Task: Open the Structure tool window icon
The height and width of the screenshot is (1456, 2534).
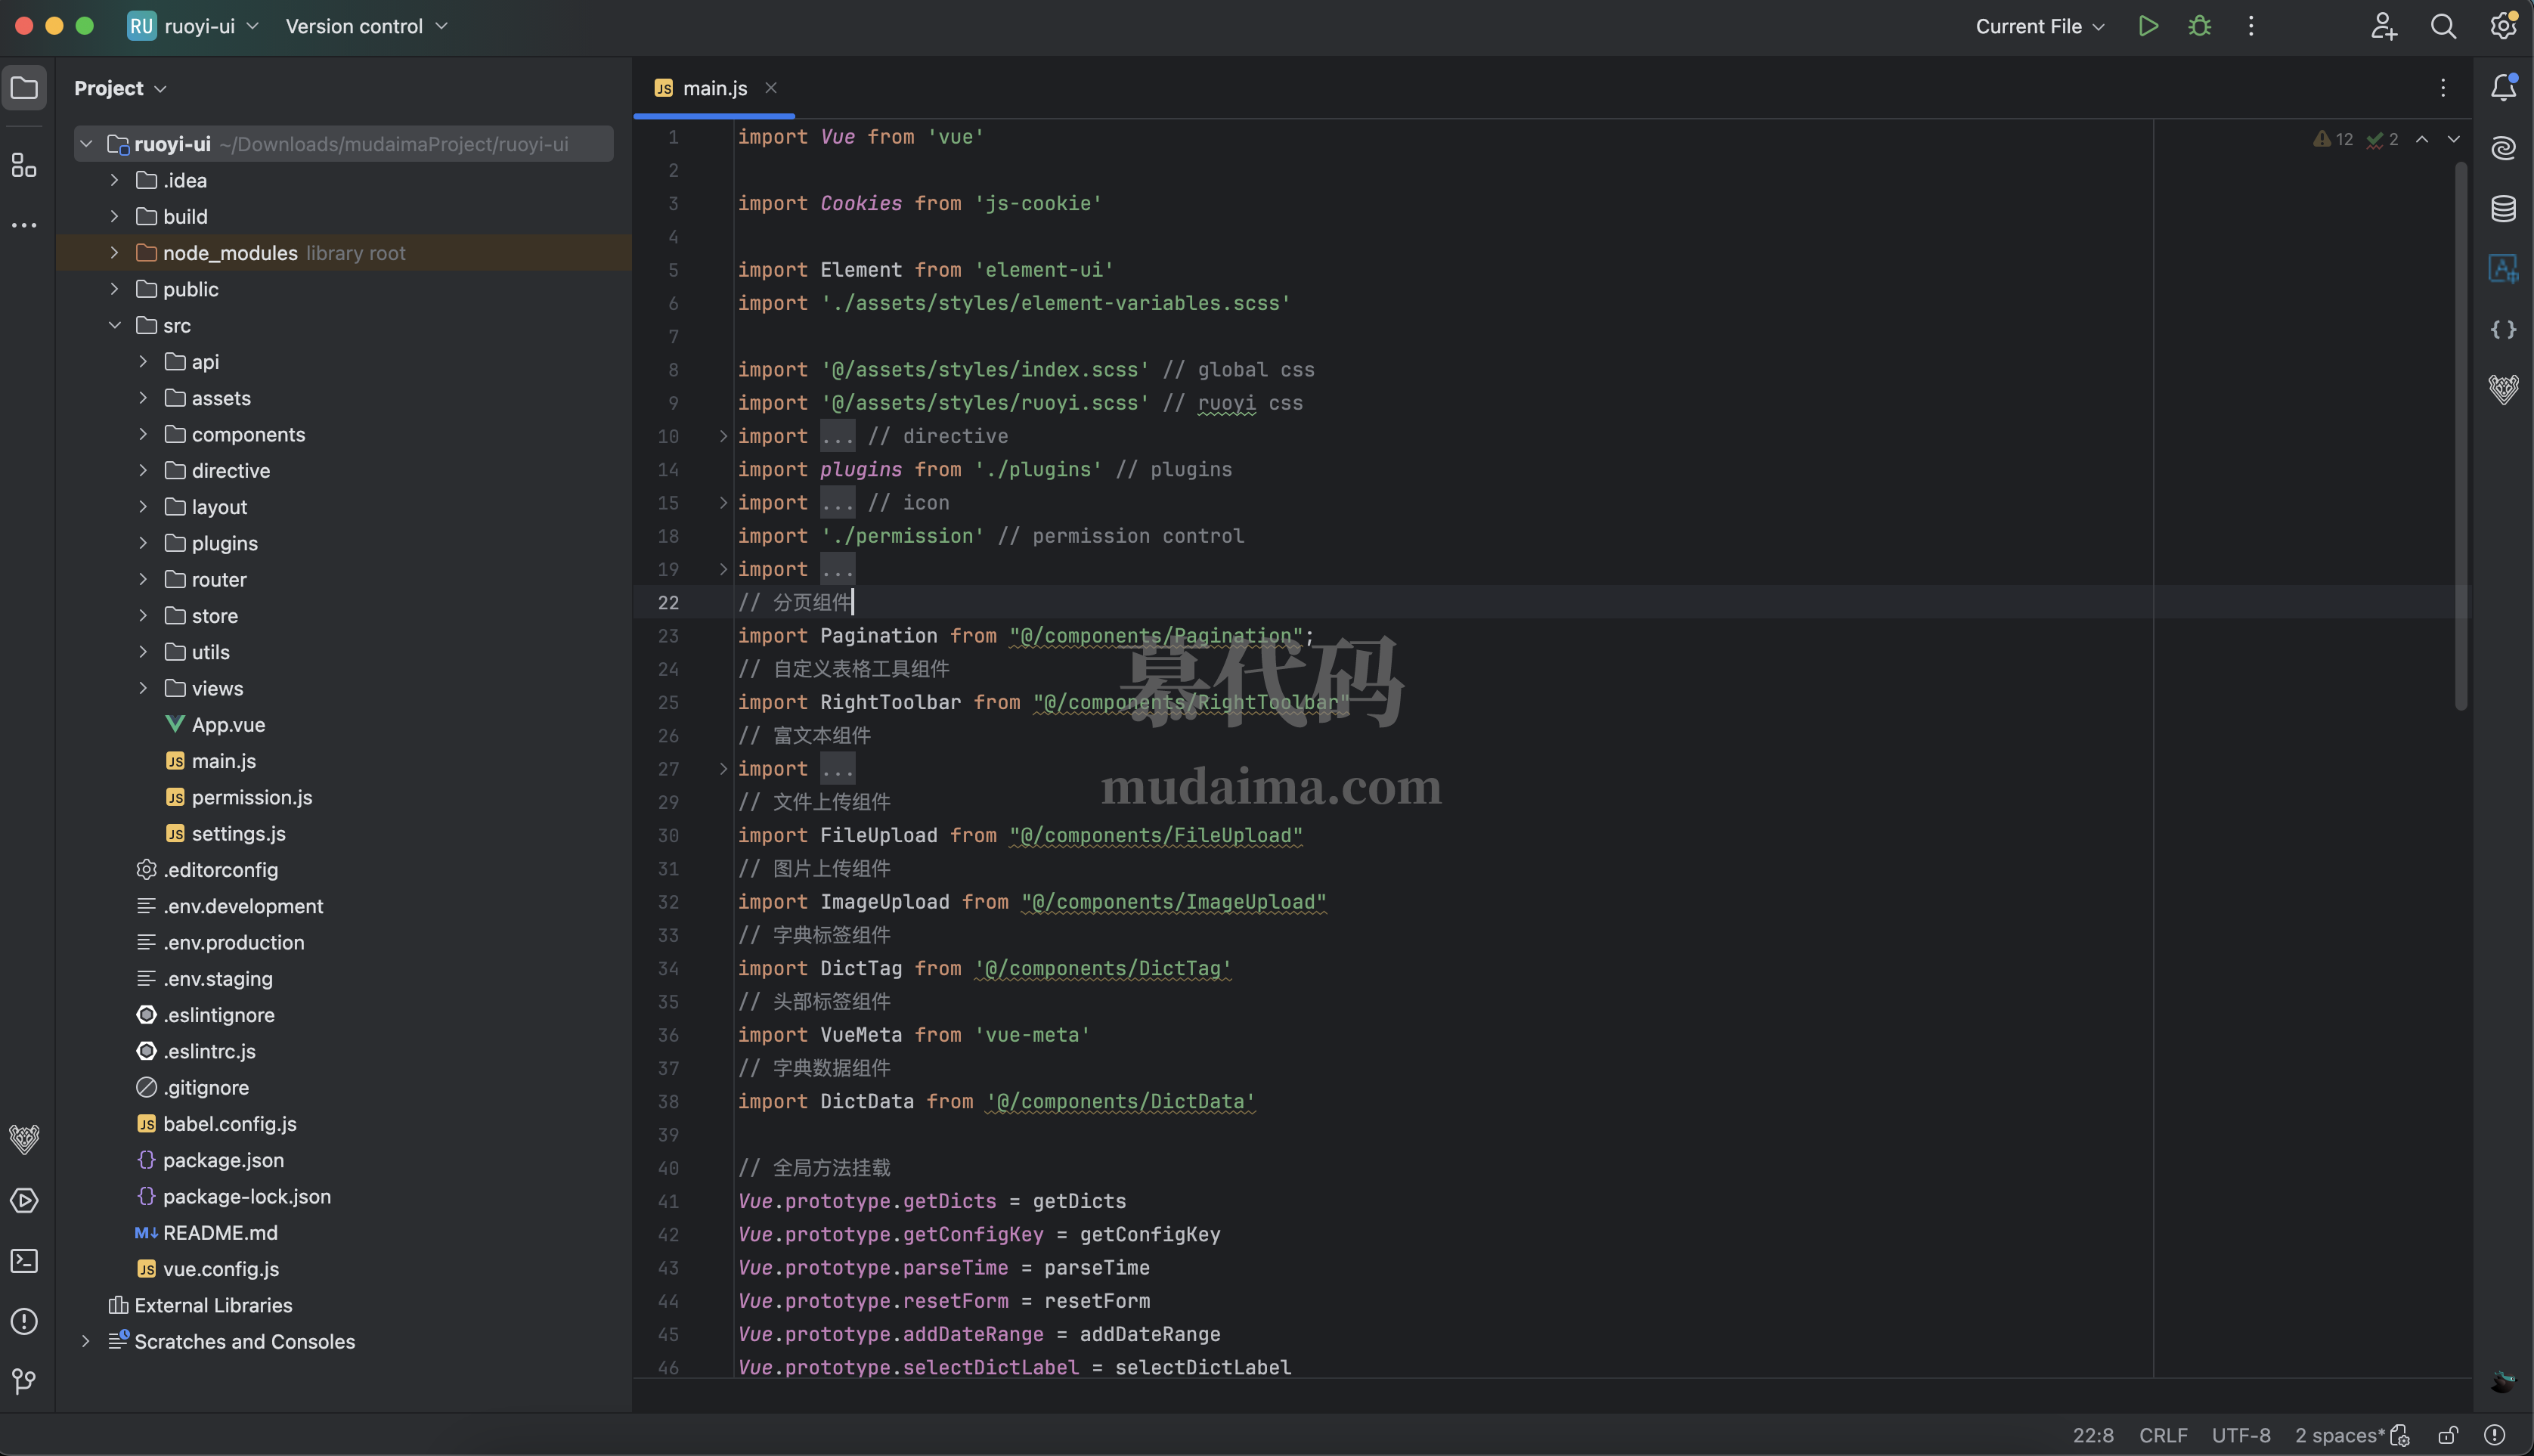Action: (x=24, y=165)
